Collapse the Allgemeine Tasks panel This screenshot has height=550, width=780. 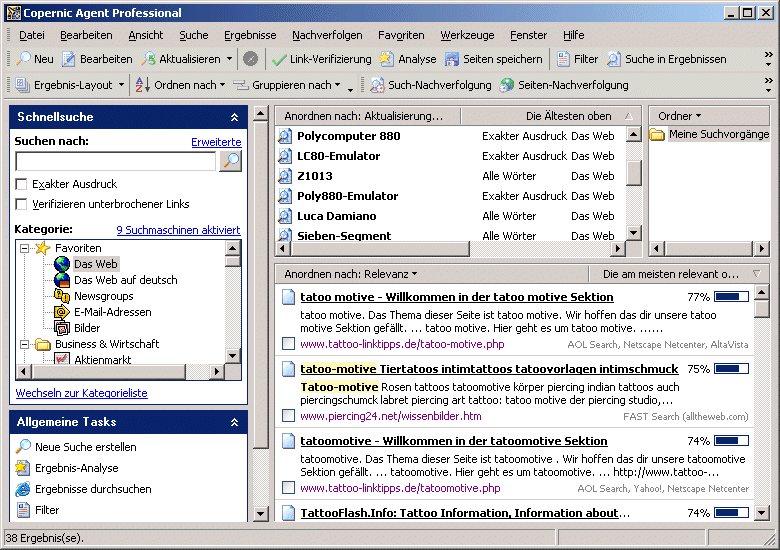234,423
